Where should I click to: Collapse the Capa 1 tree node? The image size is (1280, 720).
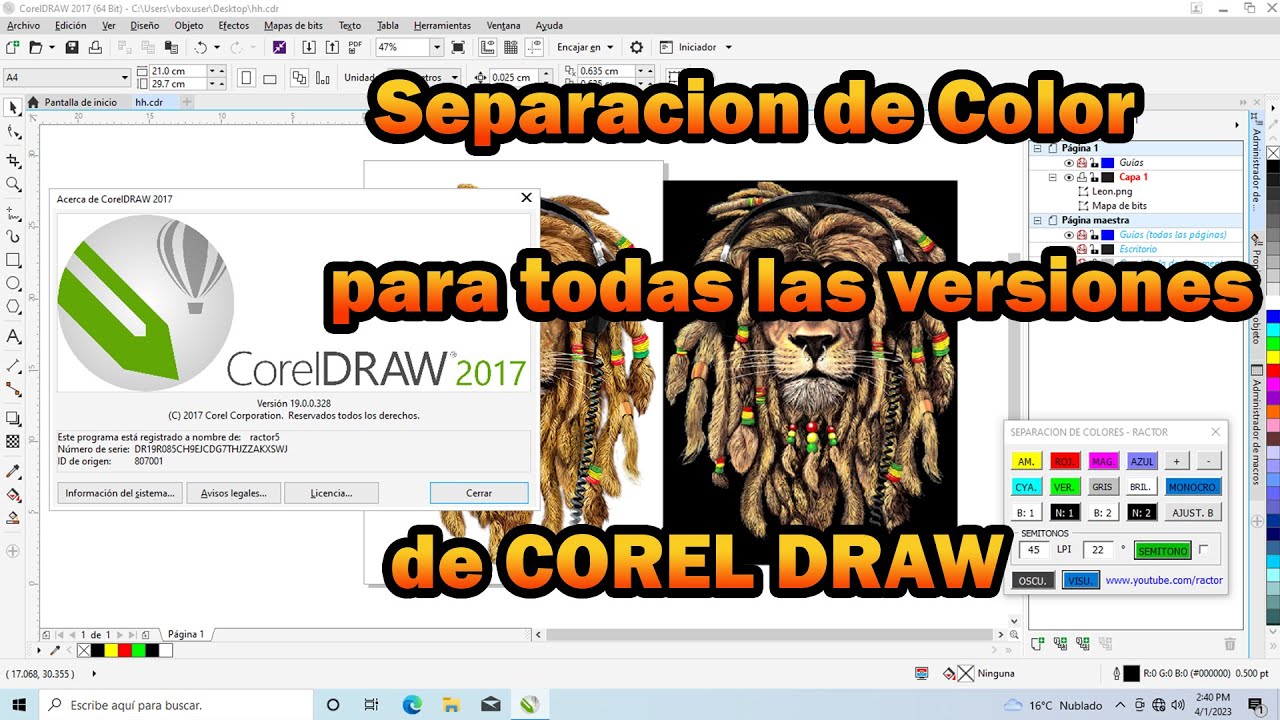[1053, 177]
